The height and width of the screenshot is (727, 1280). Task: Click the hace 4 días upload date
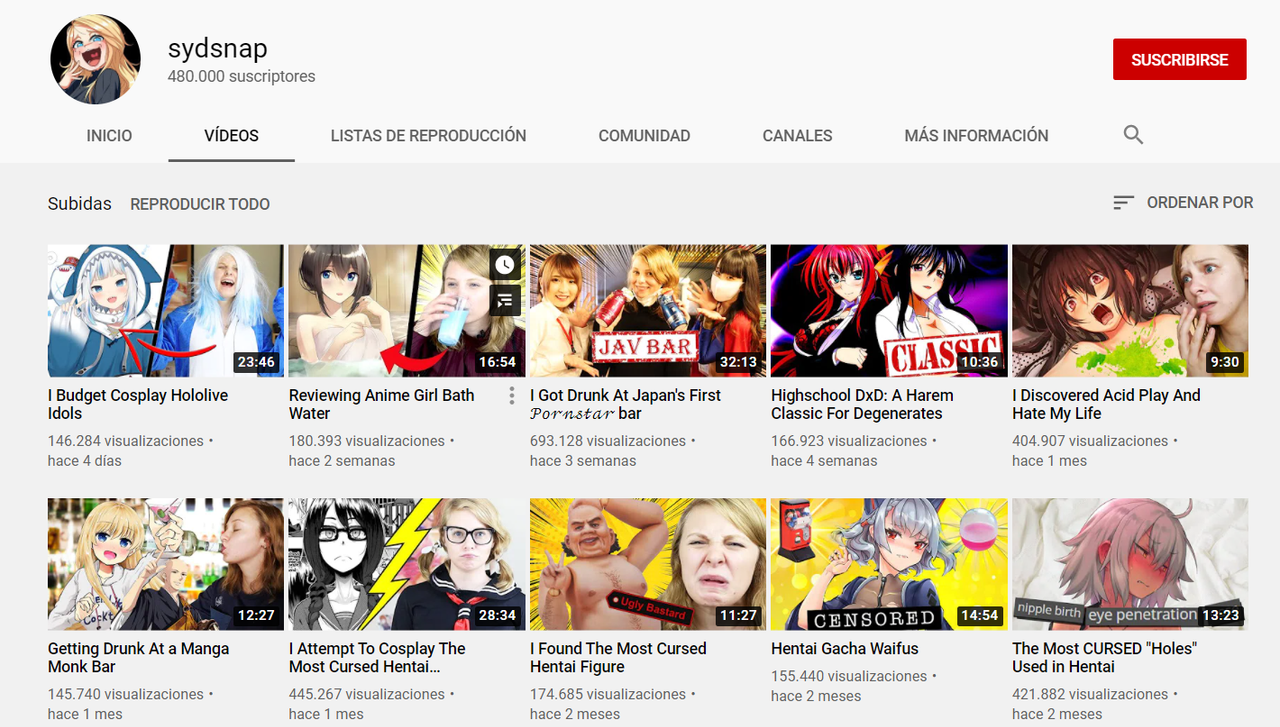point(85,461)
